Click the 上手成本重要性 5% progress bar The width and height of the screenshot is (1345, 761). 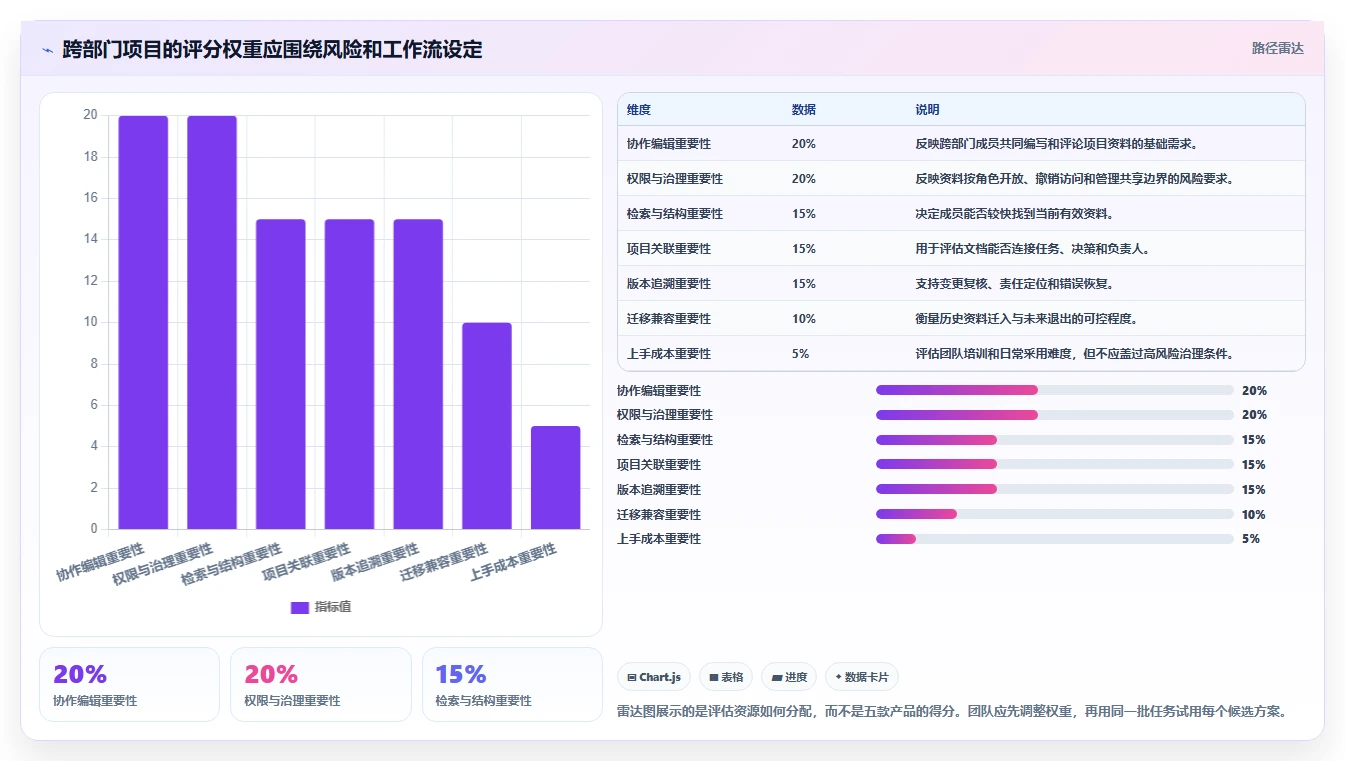[1055, 539]
